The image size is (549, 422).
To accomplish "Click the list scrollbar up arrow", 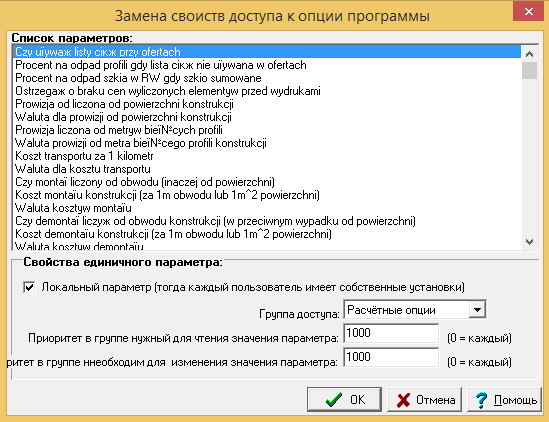I will pos(529,54).
